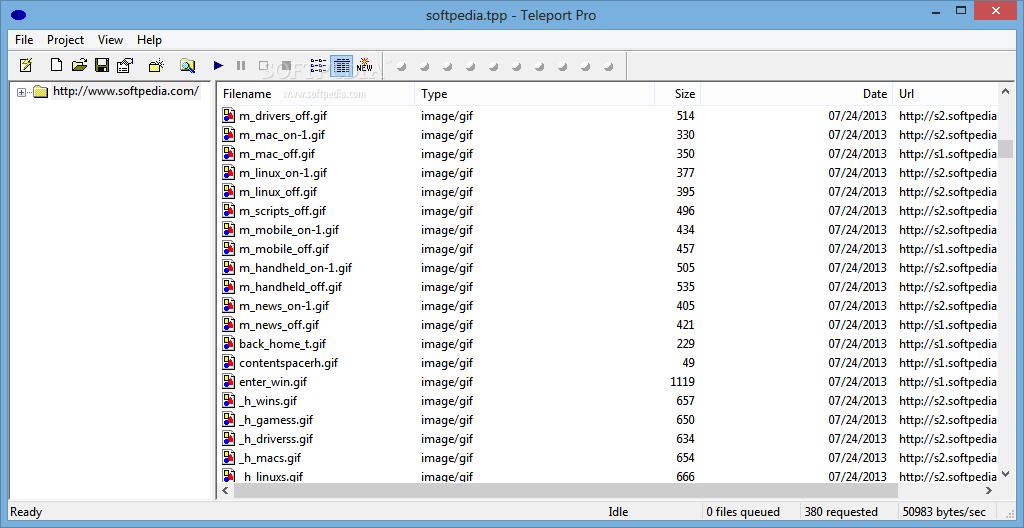Select the _h_wins.gif filename
The image size is (1024, 528).
tap(268, 401)
